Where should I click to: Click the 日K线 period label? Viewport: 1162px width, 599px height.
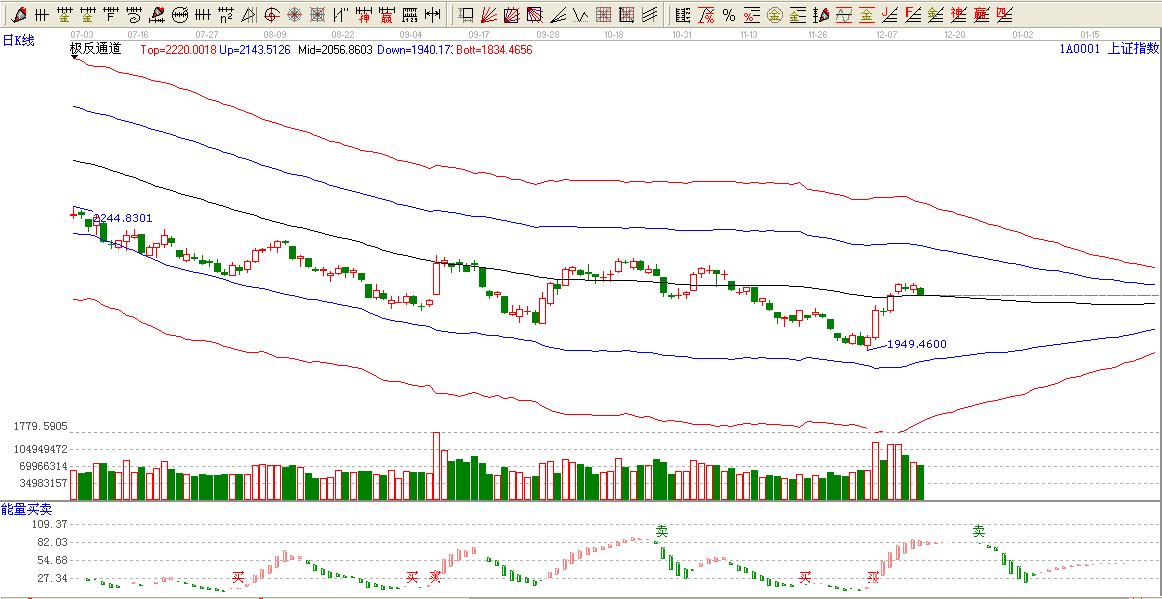pyautogui.click(x=18, y=40)
